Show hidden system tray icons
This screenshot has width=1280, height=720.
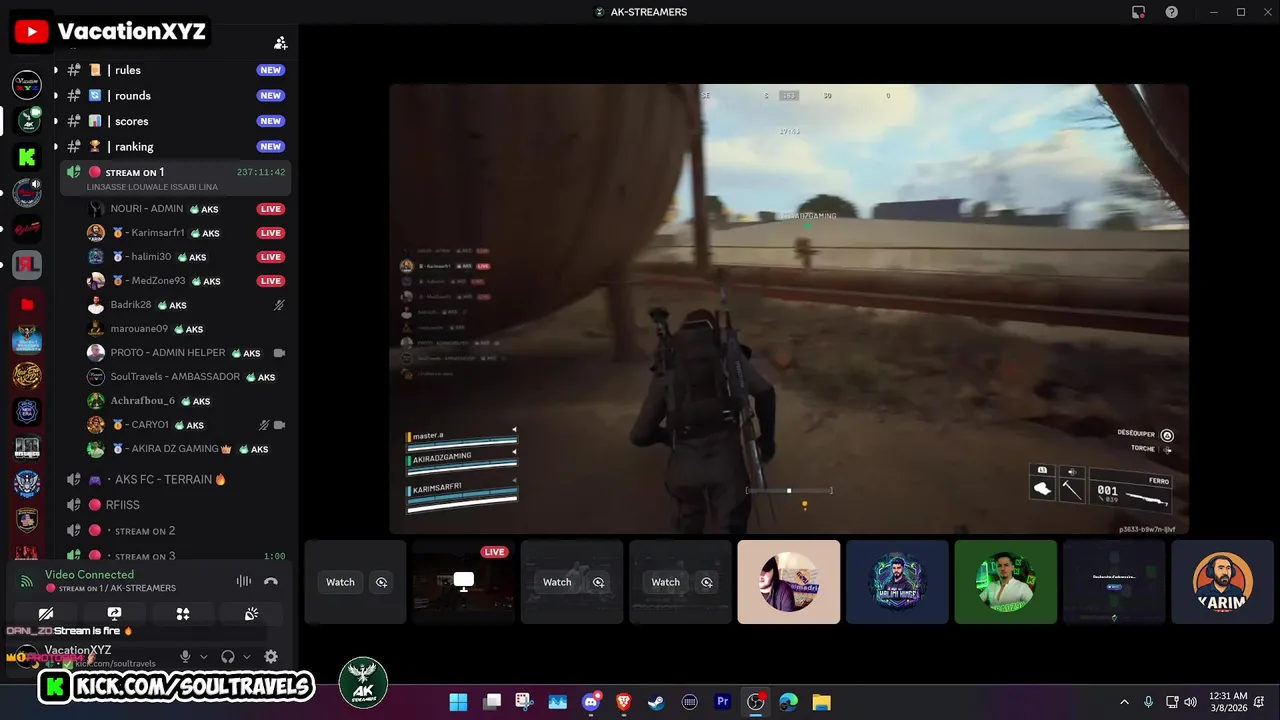click(1124, 702)
